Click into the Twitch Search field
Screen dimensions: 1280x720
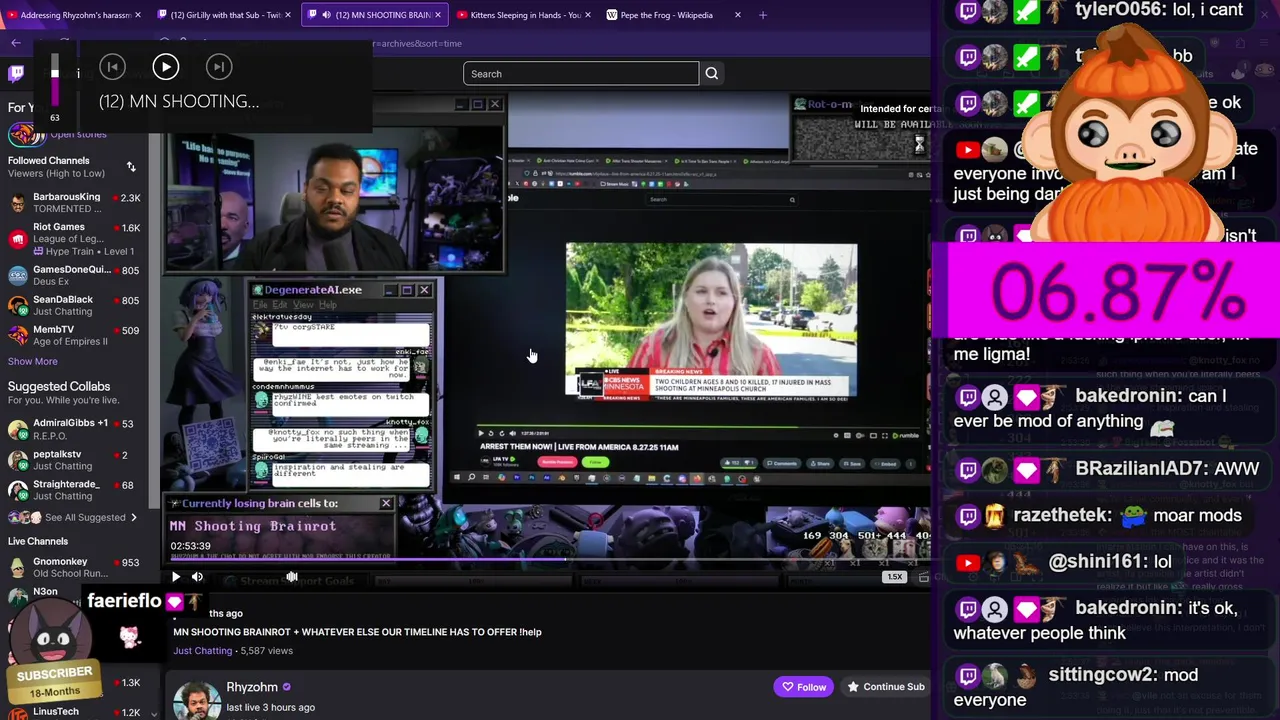(581, 74)
